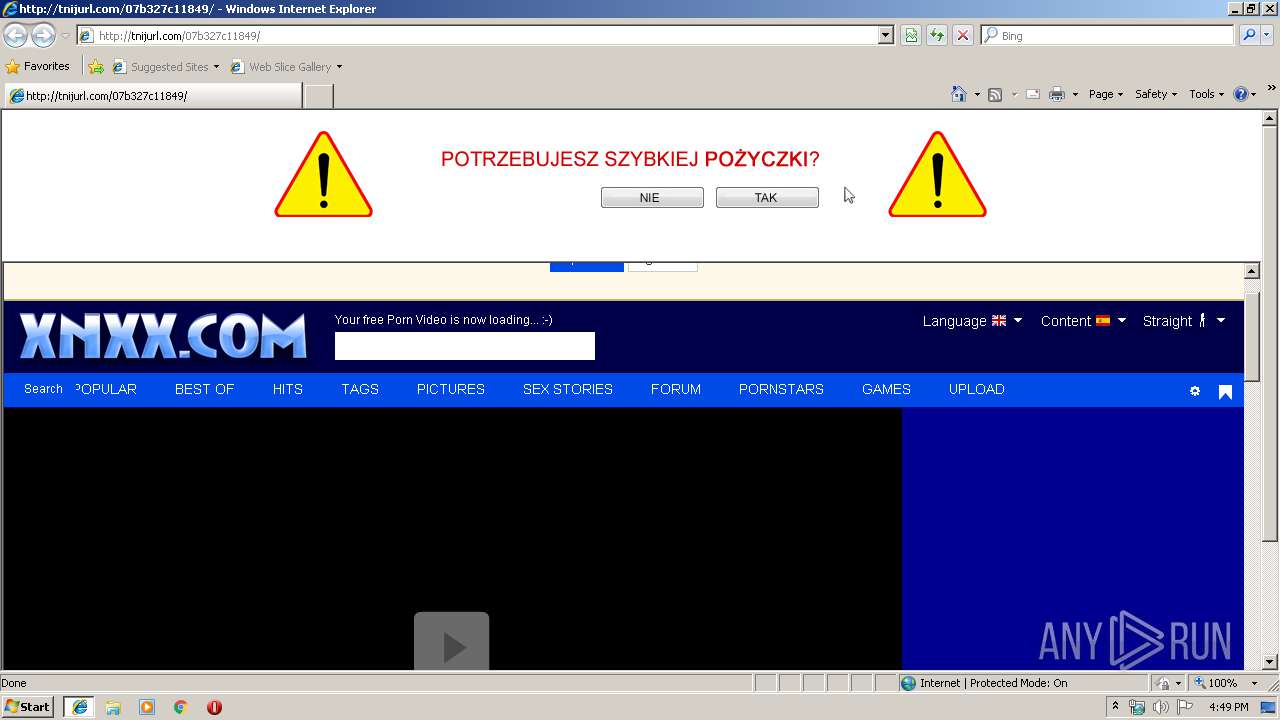Click the Refresh page icon

pyautogui.click(x=937, y=35)
